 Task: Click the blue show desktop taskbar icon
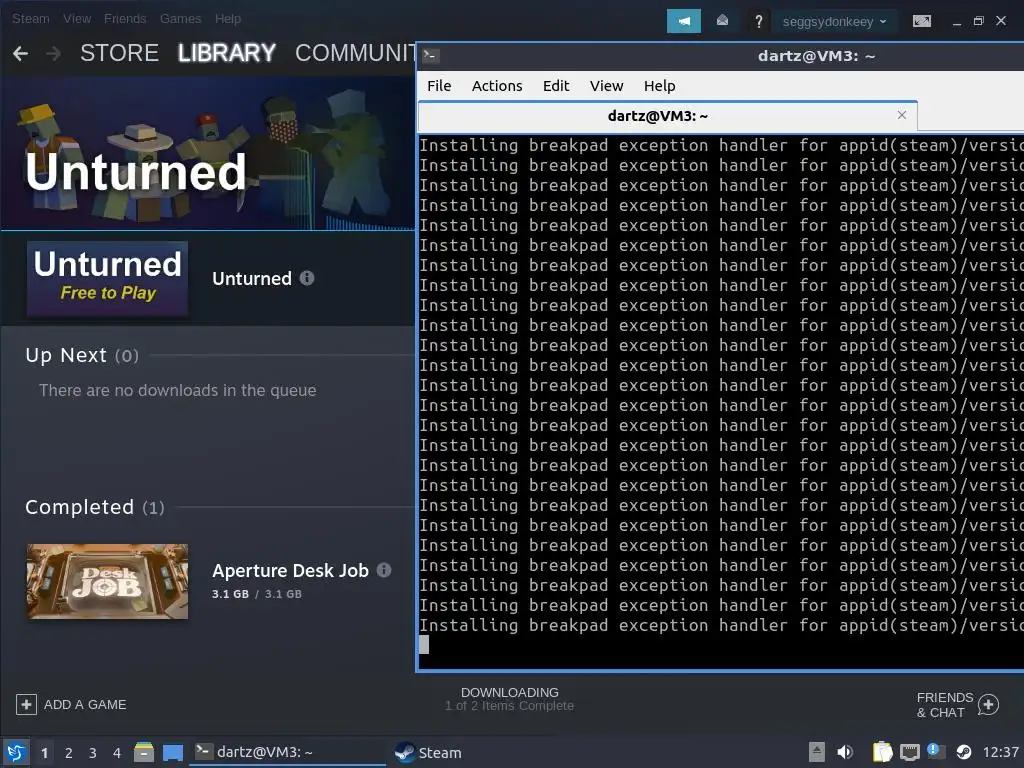(173, 753)
